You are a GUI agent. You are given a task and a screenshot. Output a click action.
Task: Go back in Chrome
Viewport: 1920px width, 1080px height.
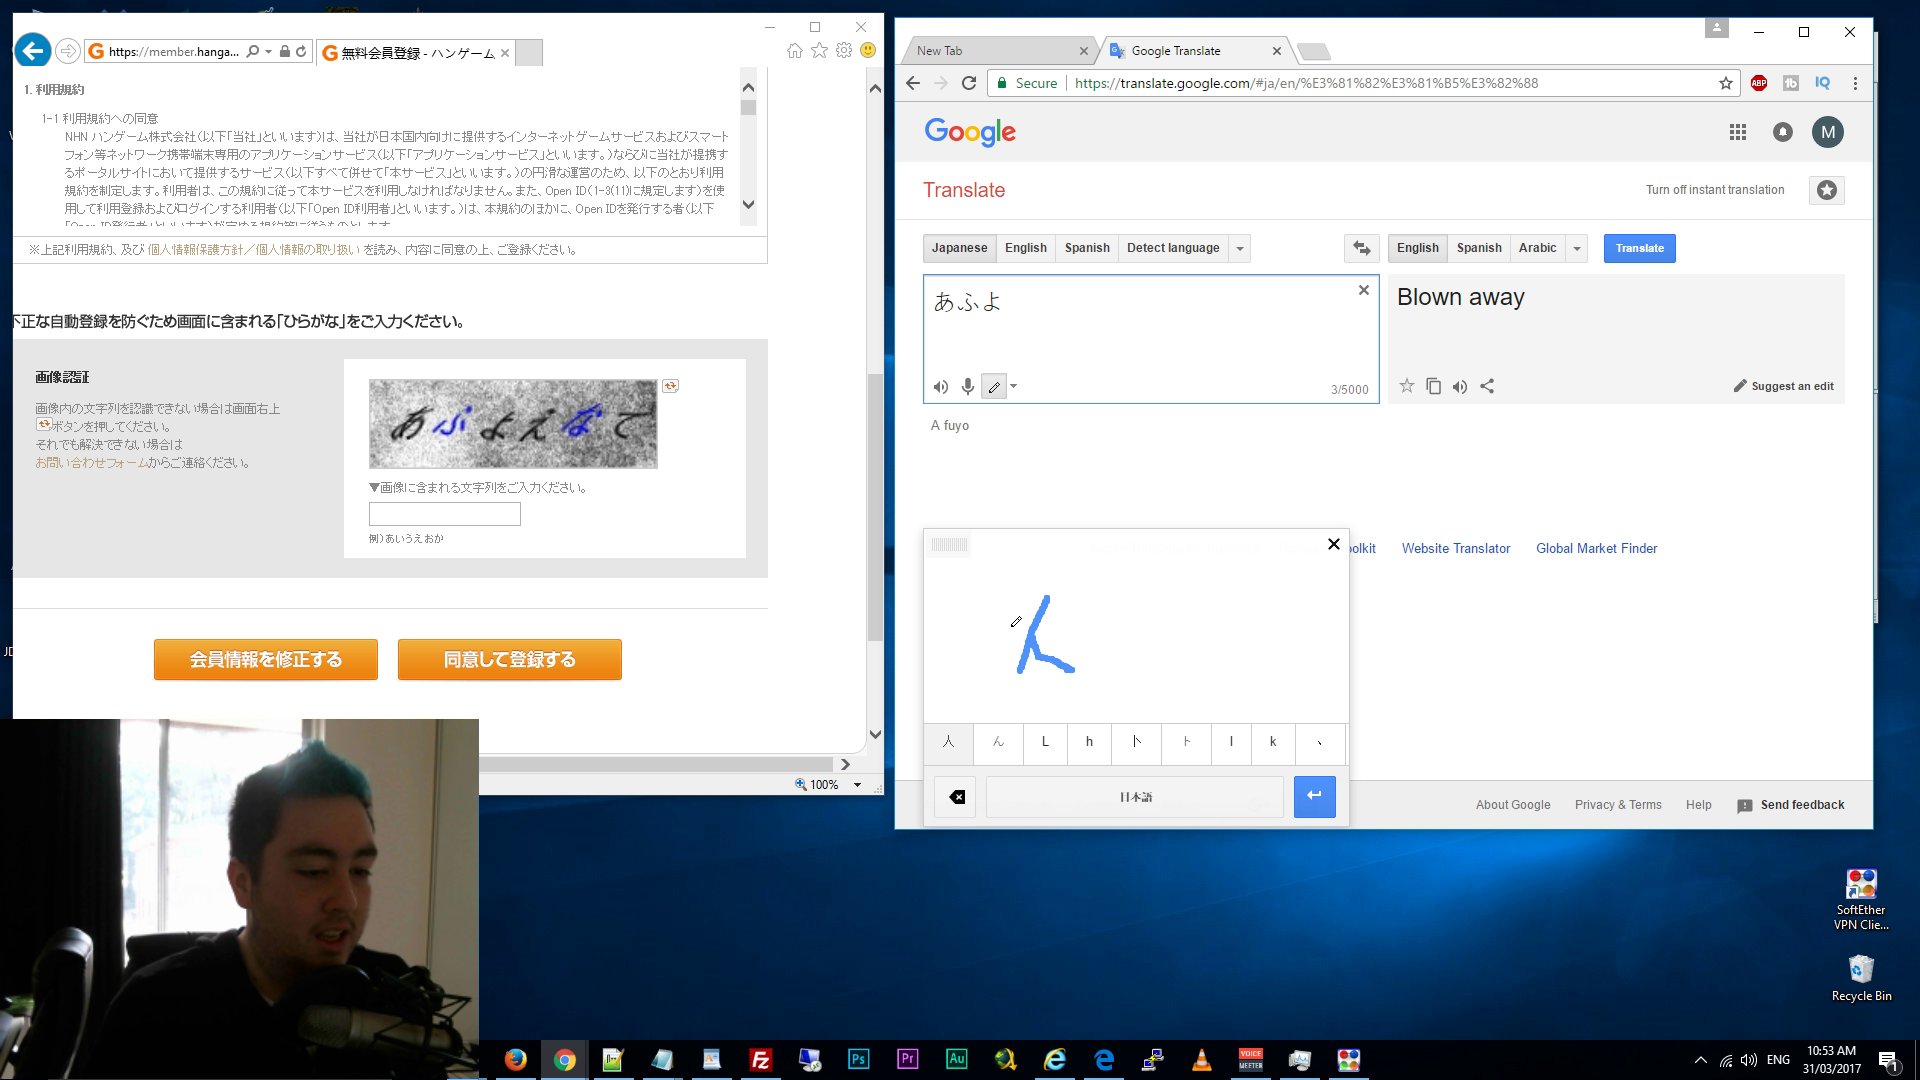pos(912,83)
